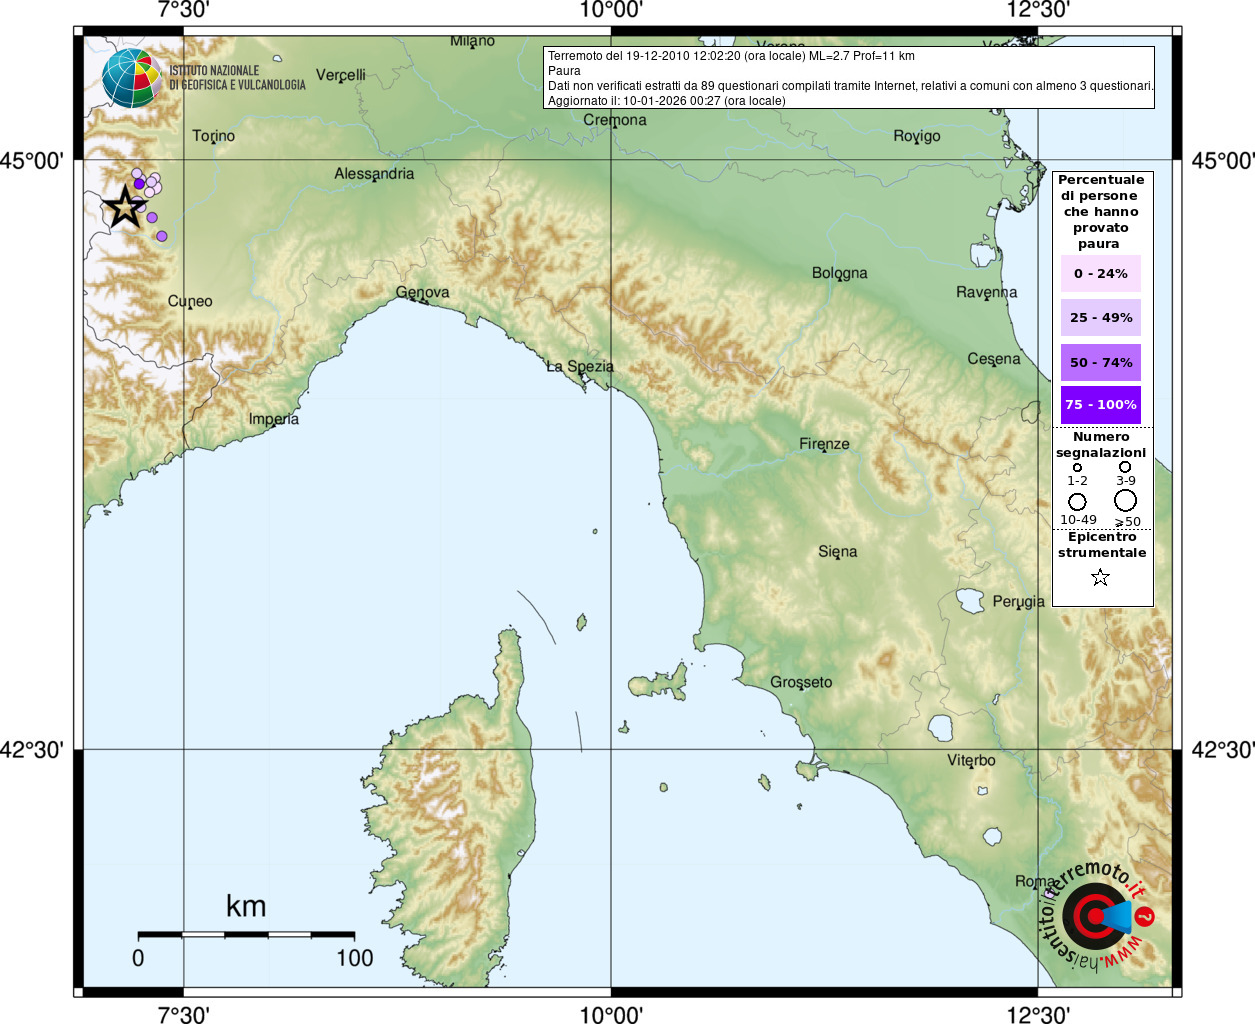The height and width of the screenshot is (1024, 1255).
Task: Click the black epicenter star on the map
Action: click(125, 207)
